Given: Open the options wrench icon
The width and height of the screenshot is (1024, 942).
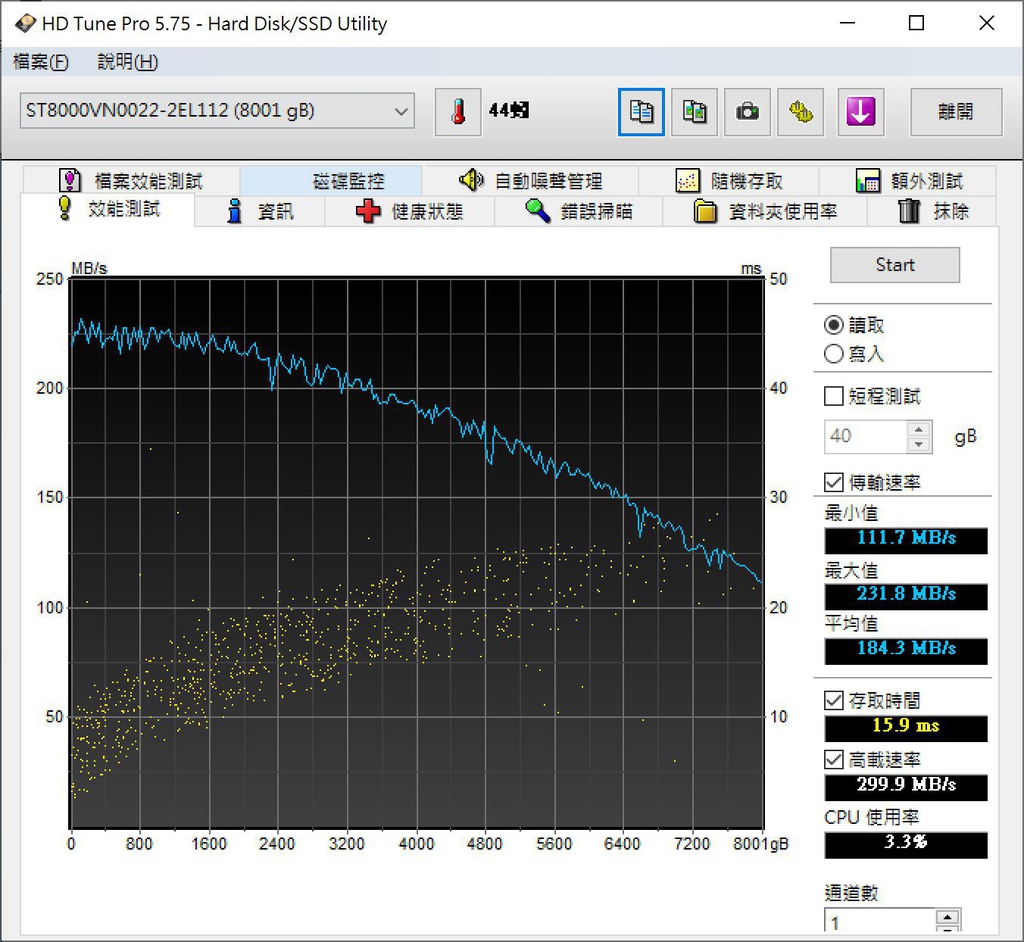Looking at the screenshot, I should click(800, 112).
